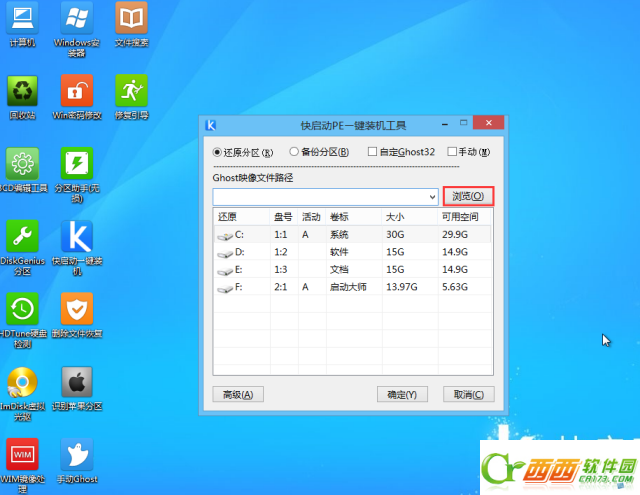
Task: Select the 备份分区(B) radio button
Action: 294,152
